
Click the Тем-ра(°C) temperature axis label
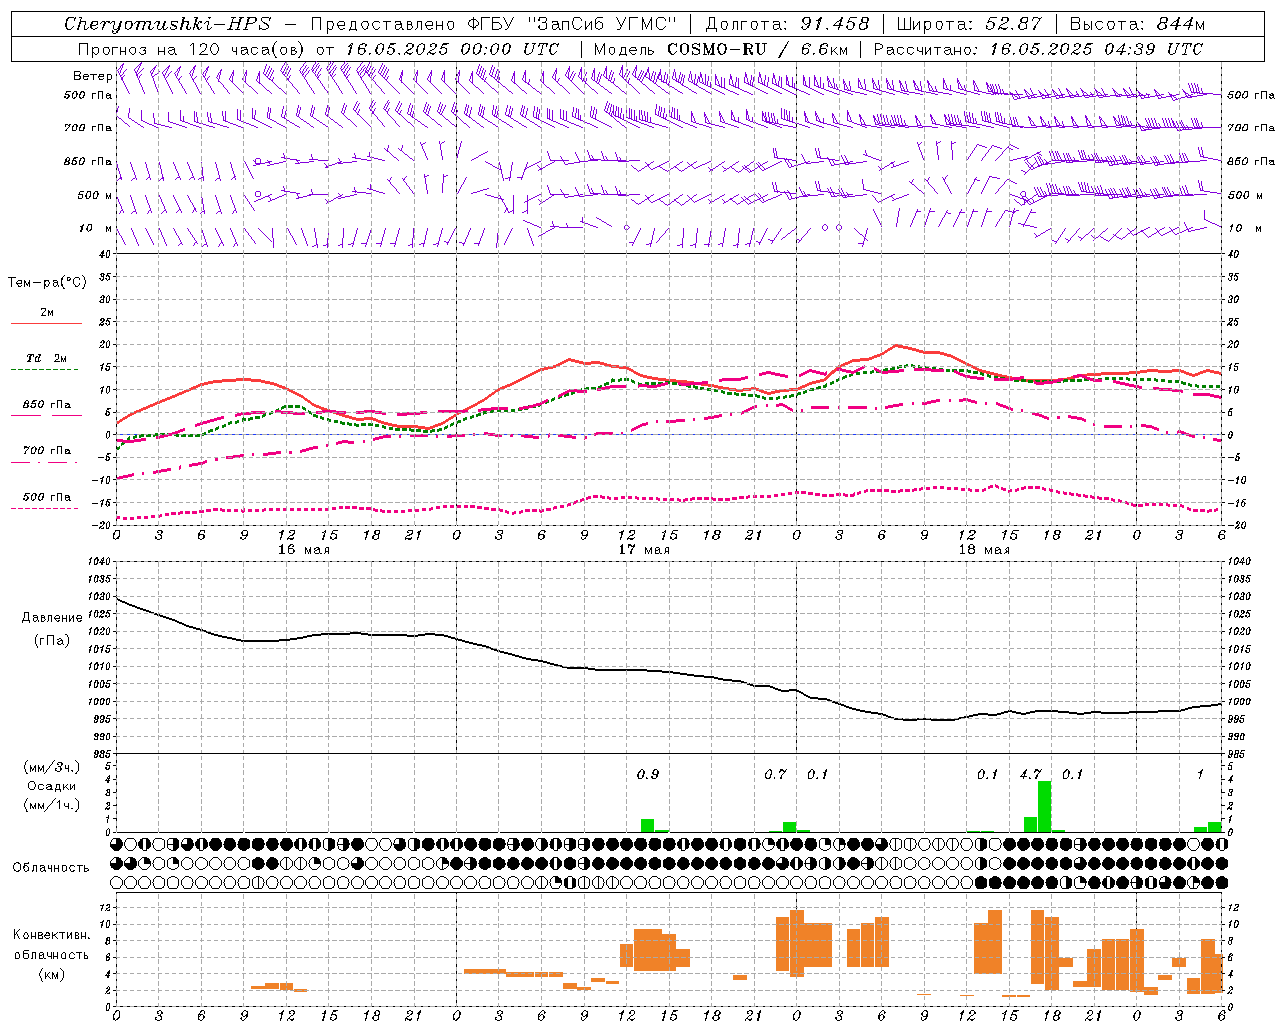point(47,283)
